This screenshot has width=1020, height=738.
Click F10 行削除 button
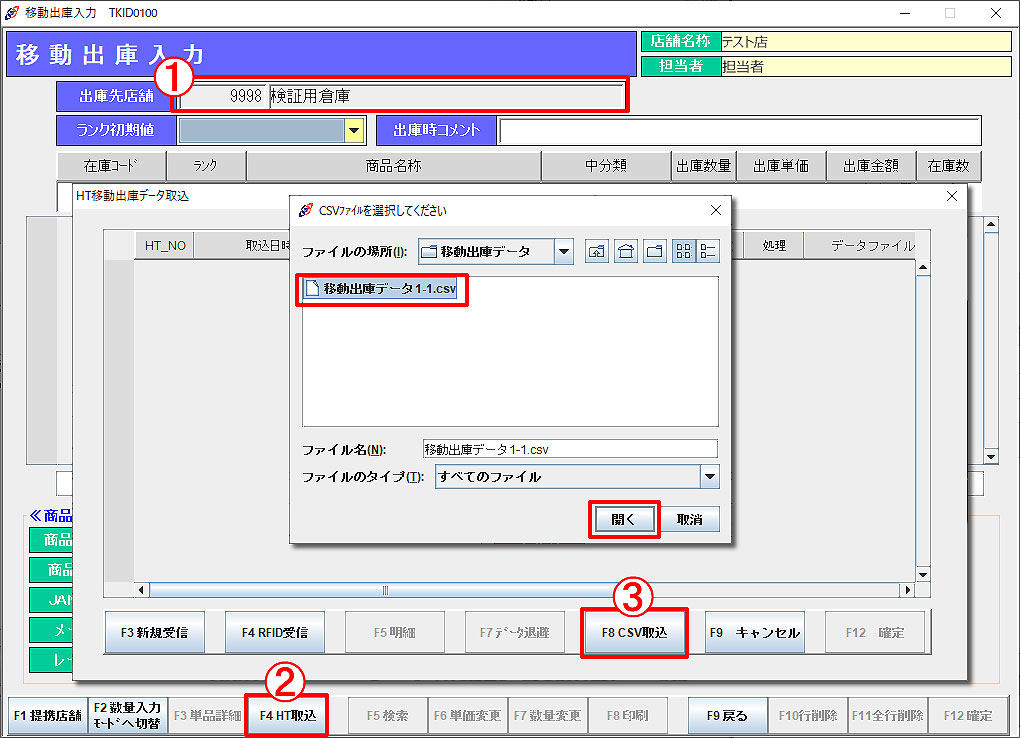tap(808, 715)
